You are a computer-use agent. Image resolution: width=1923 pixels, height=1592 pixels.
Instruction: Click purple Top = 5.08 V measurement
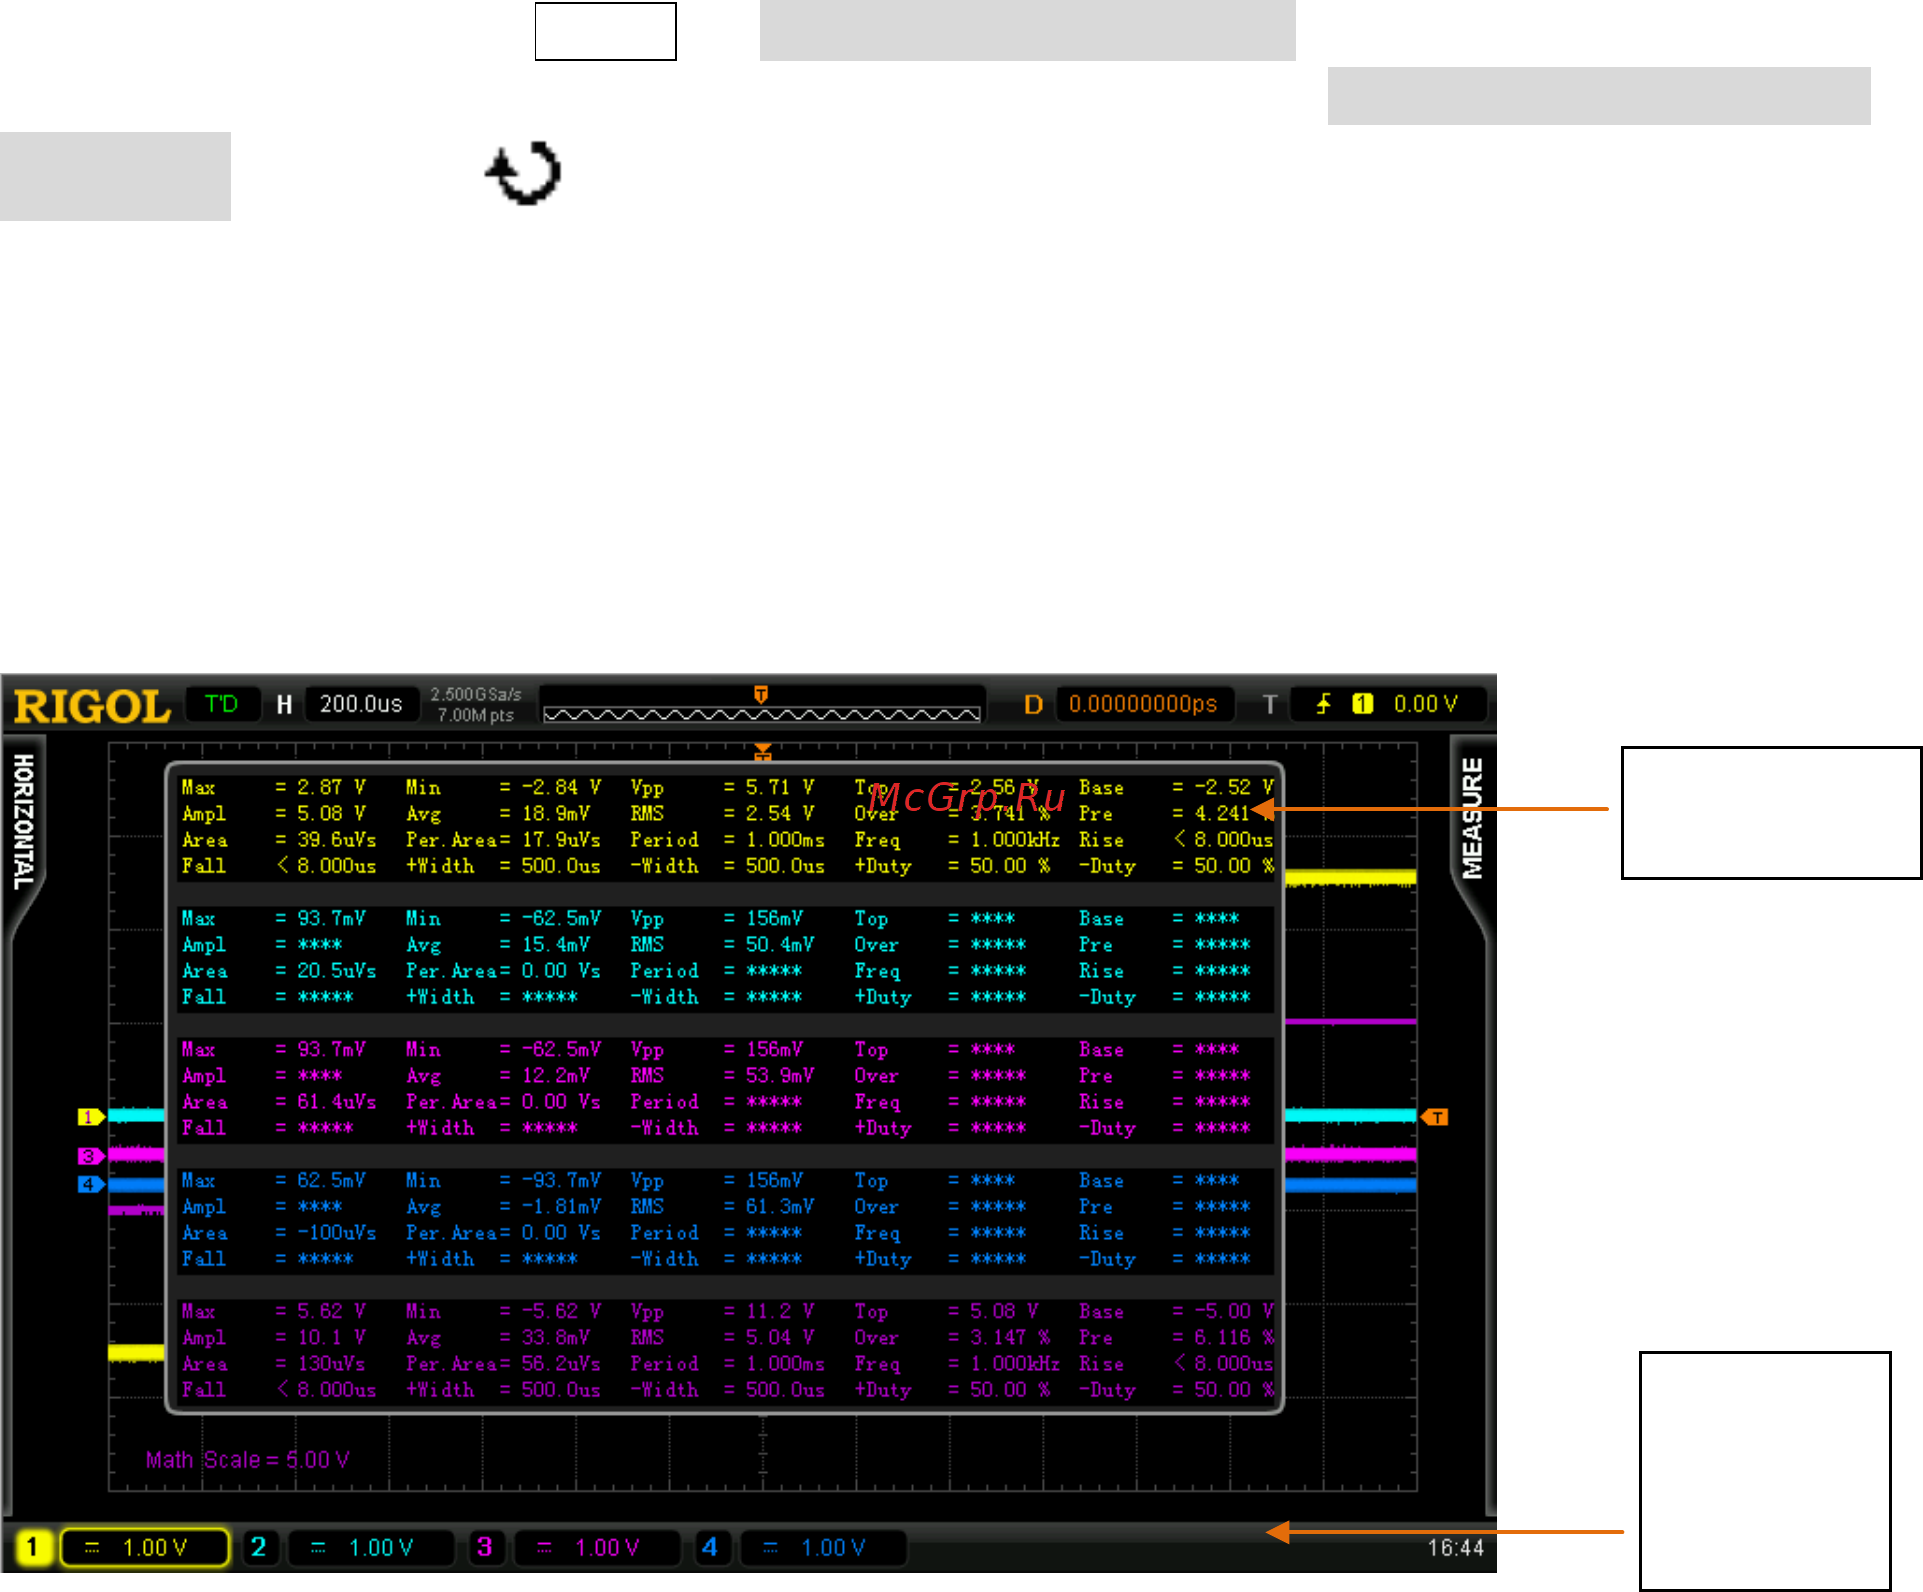pyautogui.click(x=947, y=1312)
